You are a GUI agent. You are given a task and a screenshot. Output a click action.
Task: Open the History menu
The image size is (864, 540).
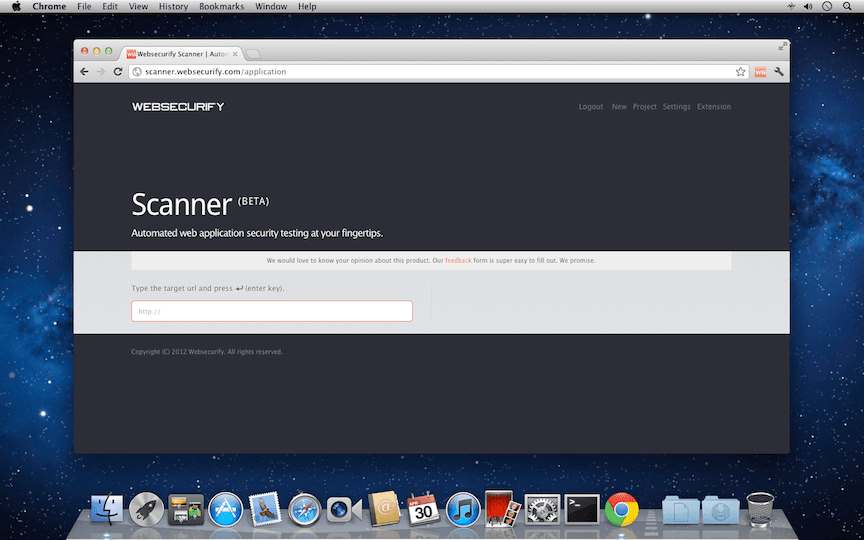click(174, 7)
